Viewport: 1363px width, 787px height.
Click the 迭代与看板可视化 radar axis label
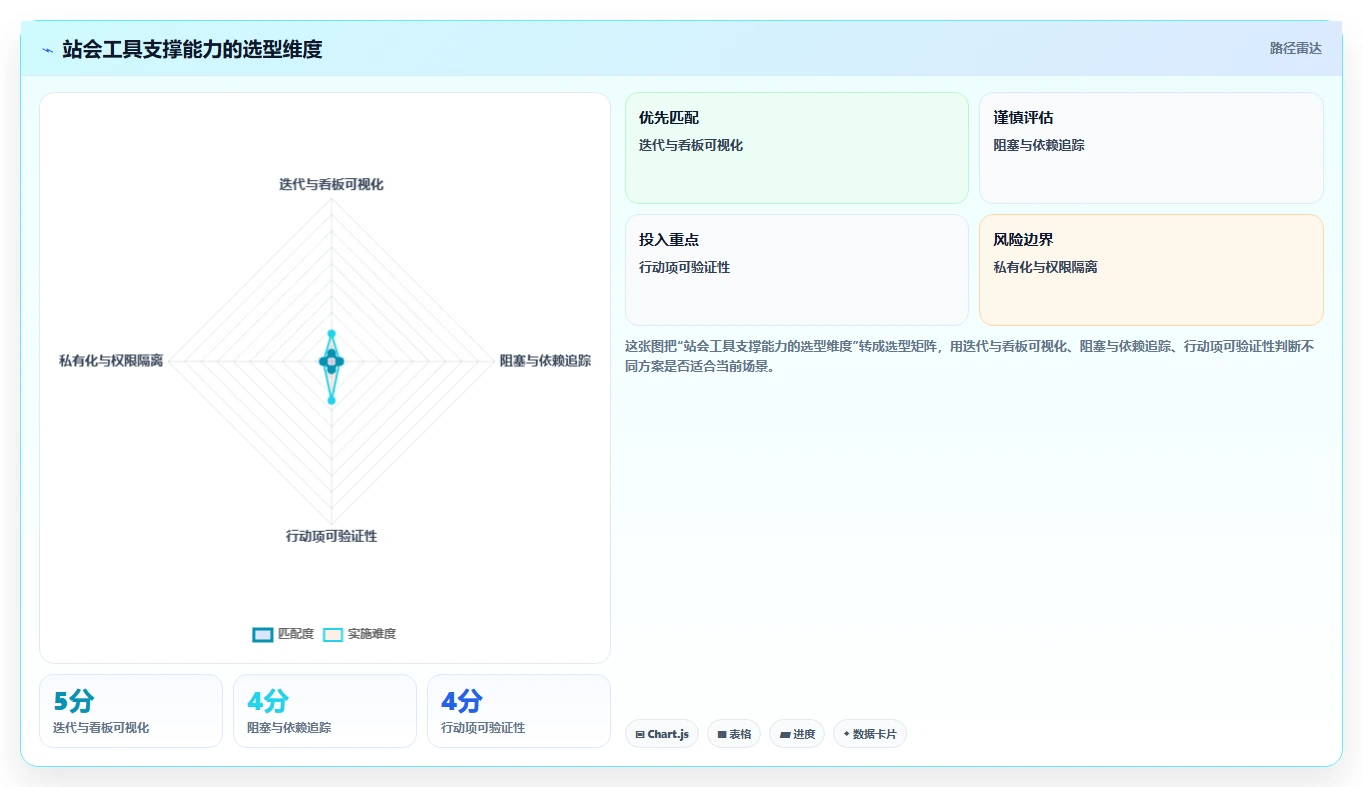(x=331, y=184)
